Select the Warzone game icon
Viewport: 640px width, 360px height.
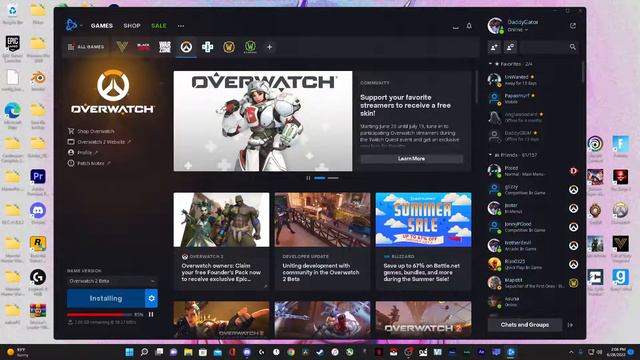[164, 47]
